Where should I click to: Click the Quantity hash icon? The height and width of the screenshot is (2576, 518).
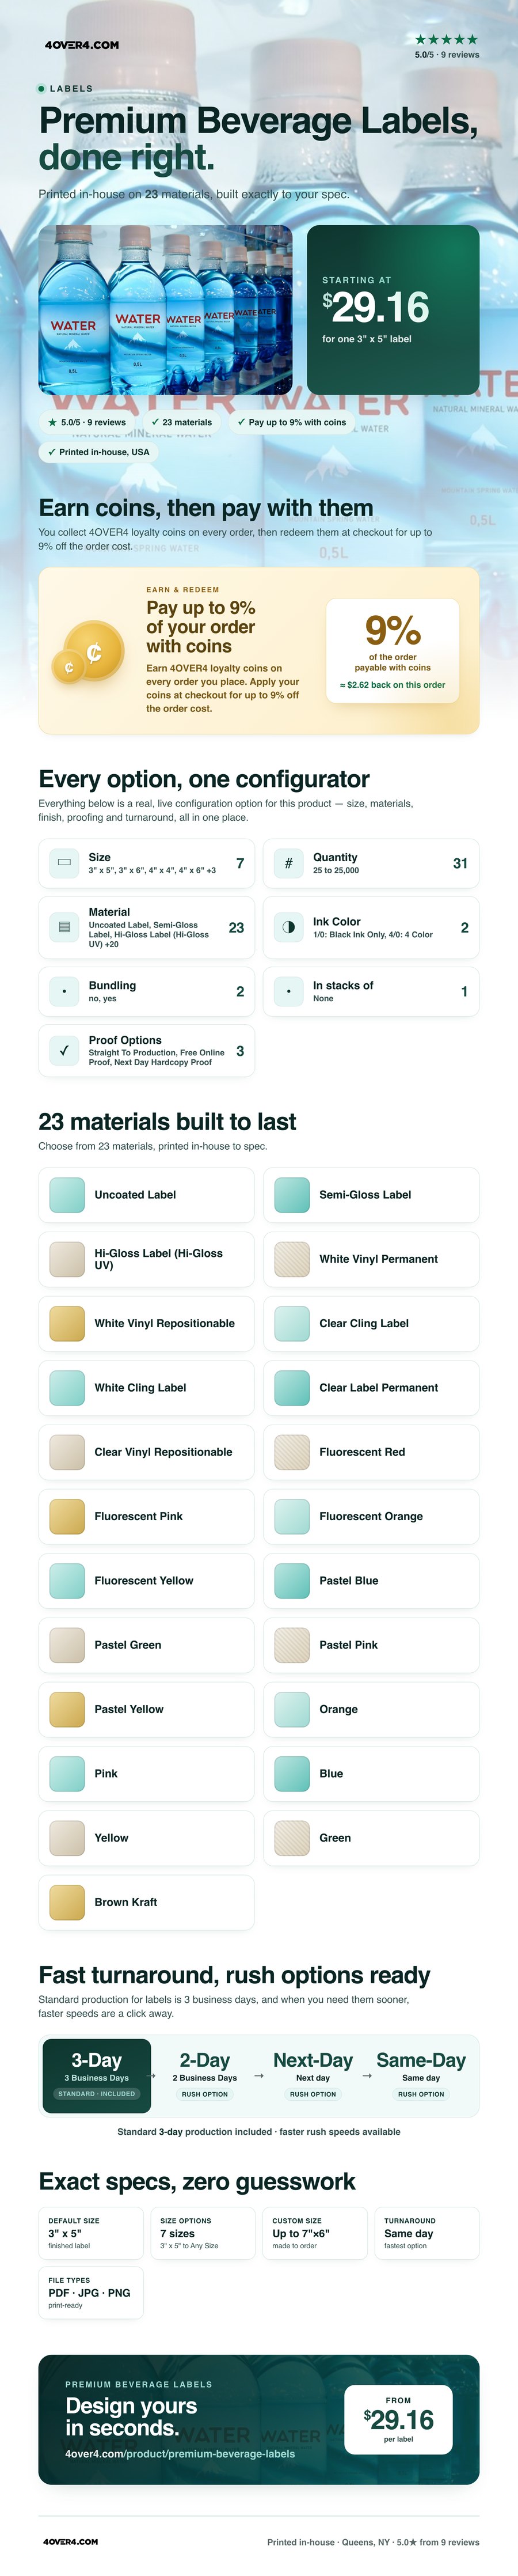point(288,863)
